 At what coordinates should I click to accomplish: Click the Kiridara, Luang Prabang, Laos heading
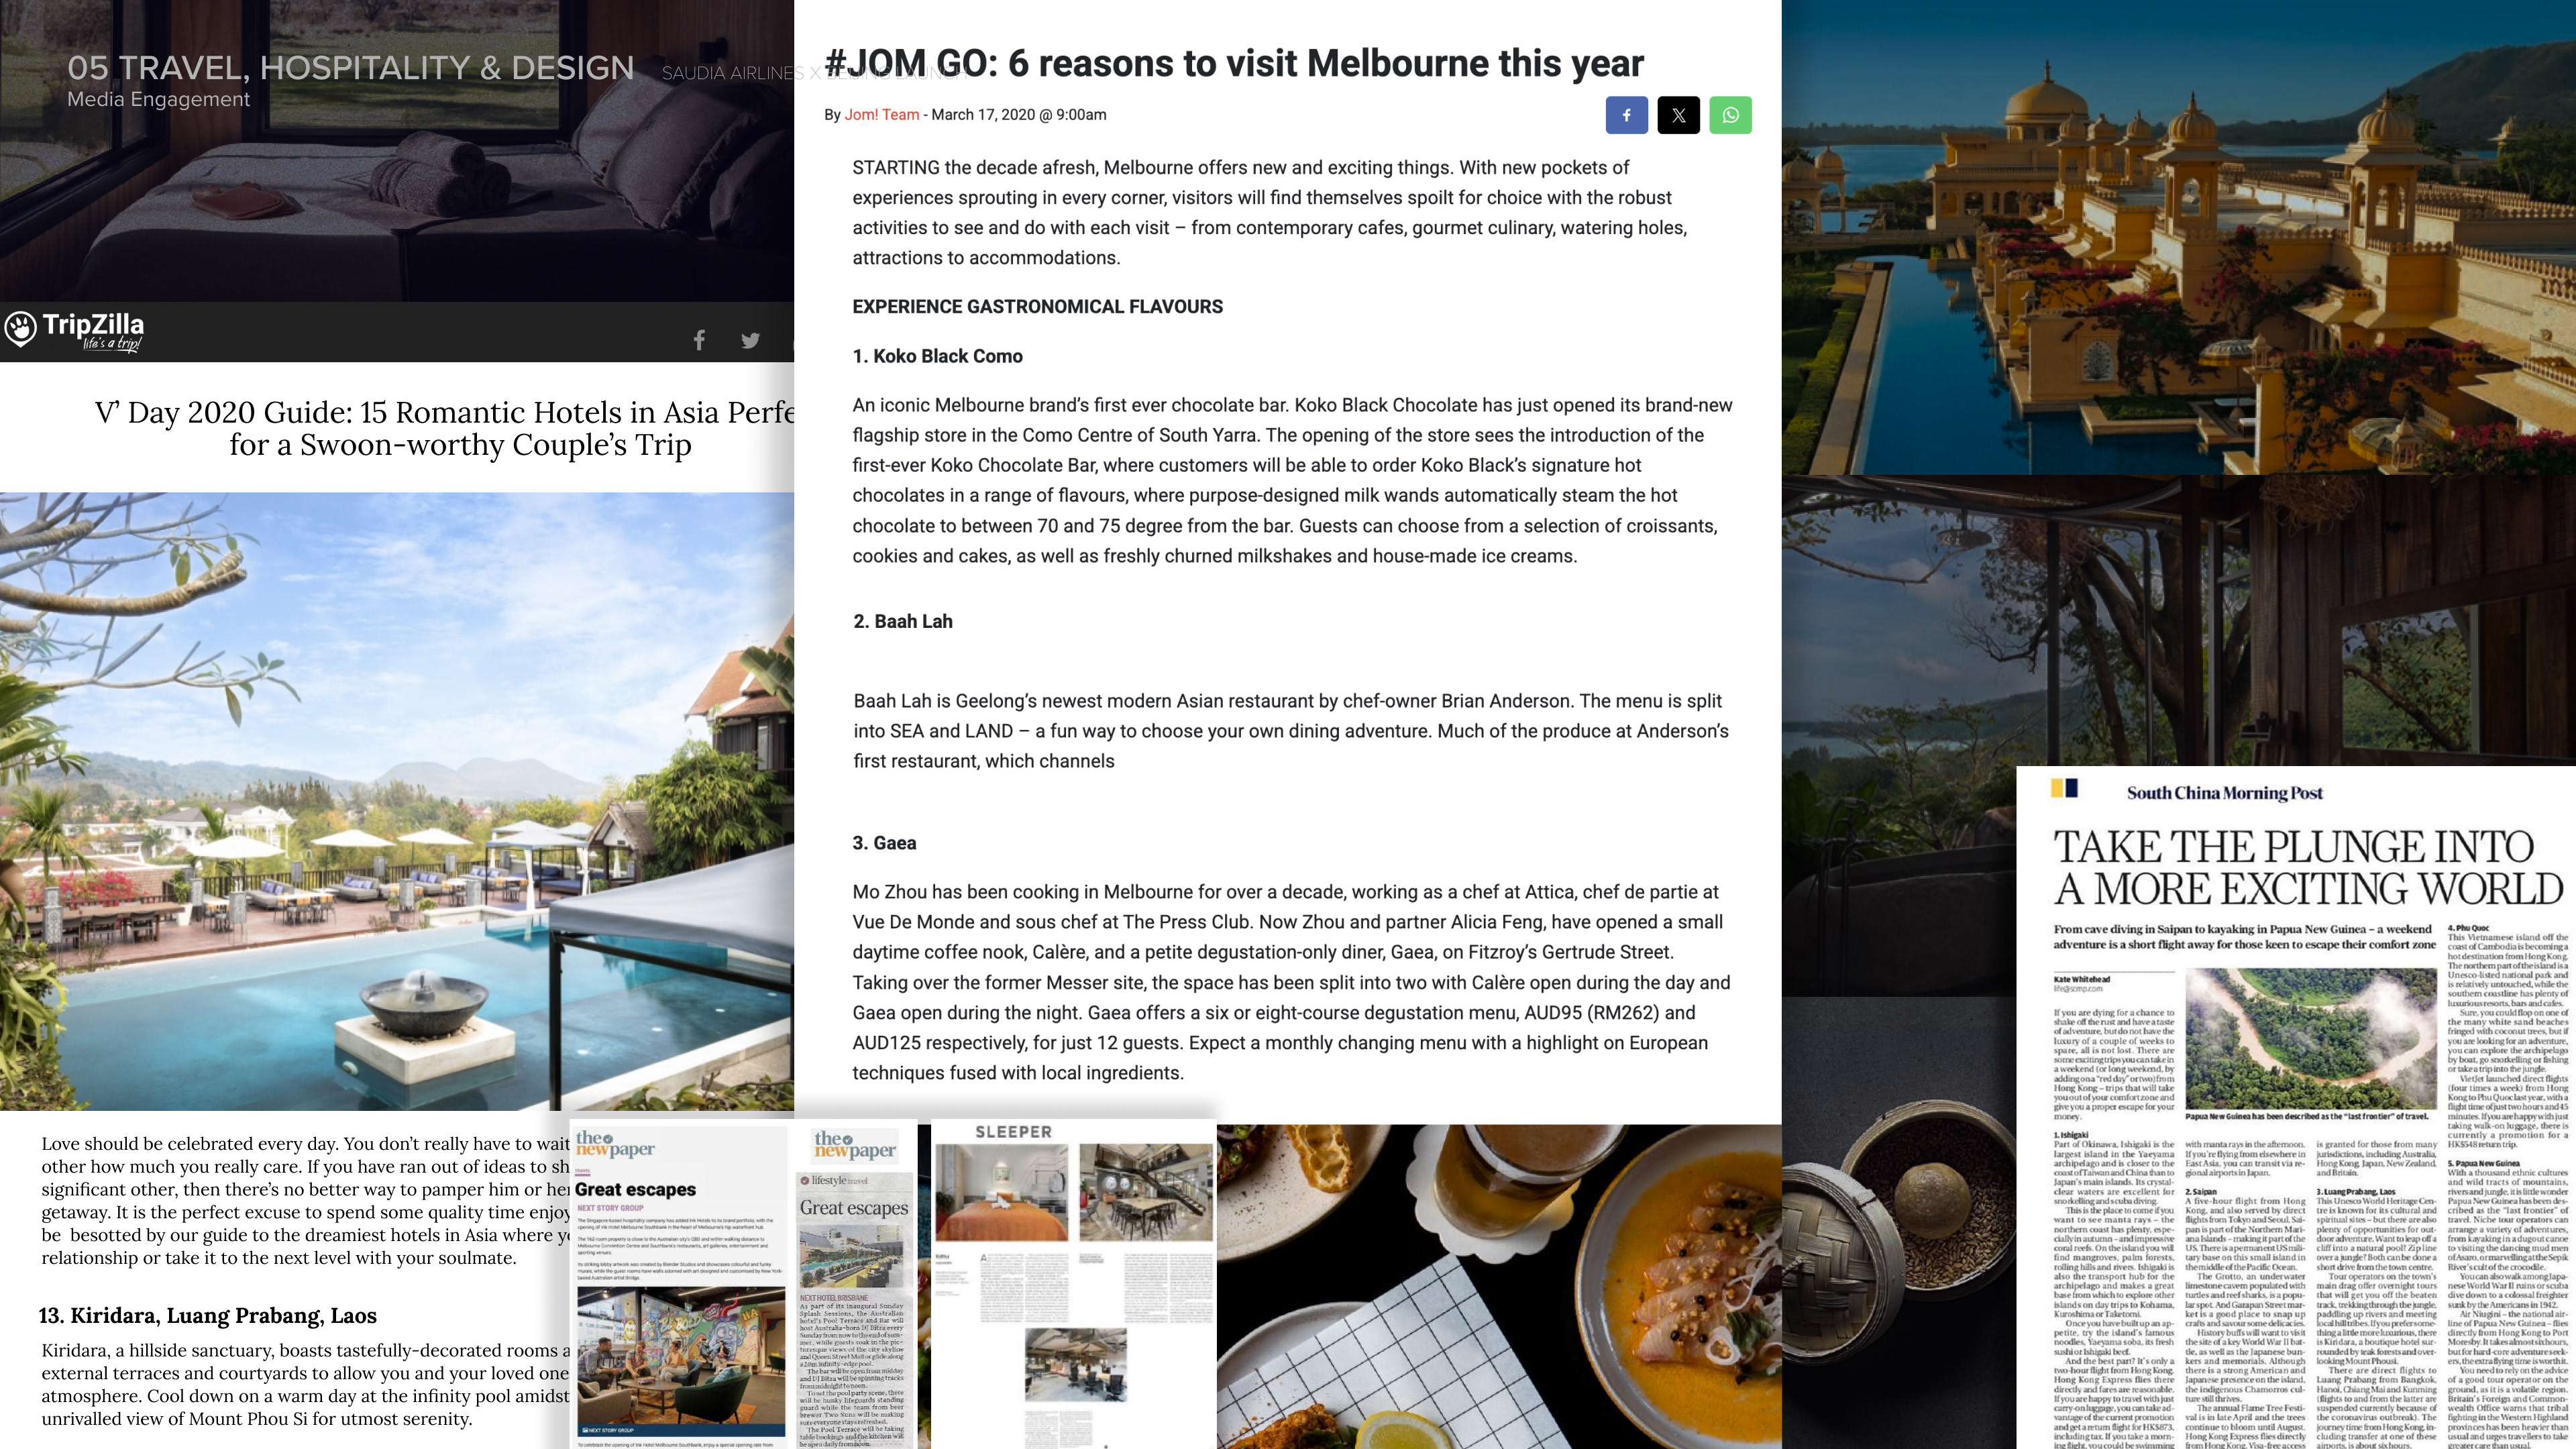208,1315
